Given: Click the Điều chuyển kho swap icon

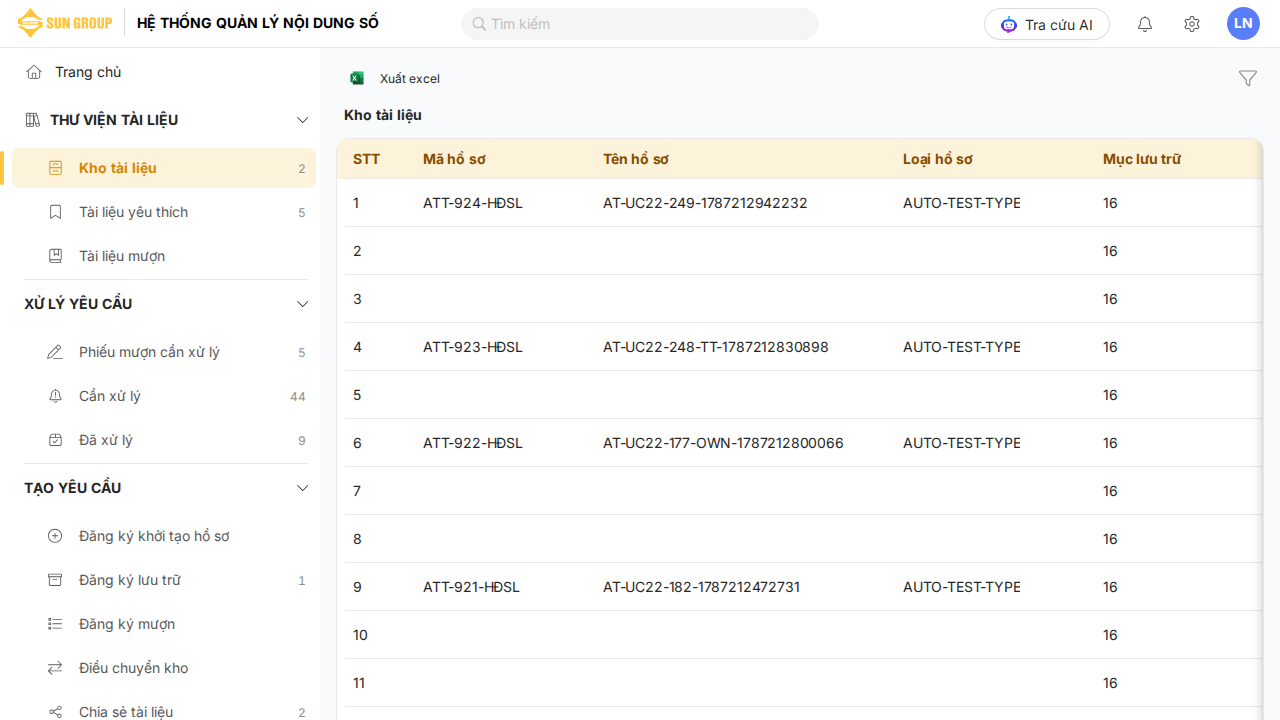Looking at the screenshot, I should pyautogui.click(x=55, y=668).
